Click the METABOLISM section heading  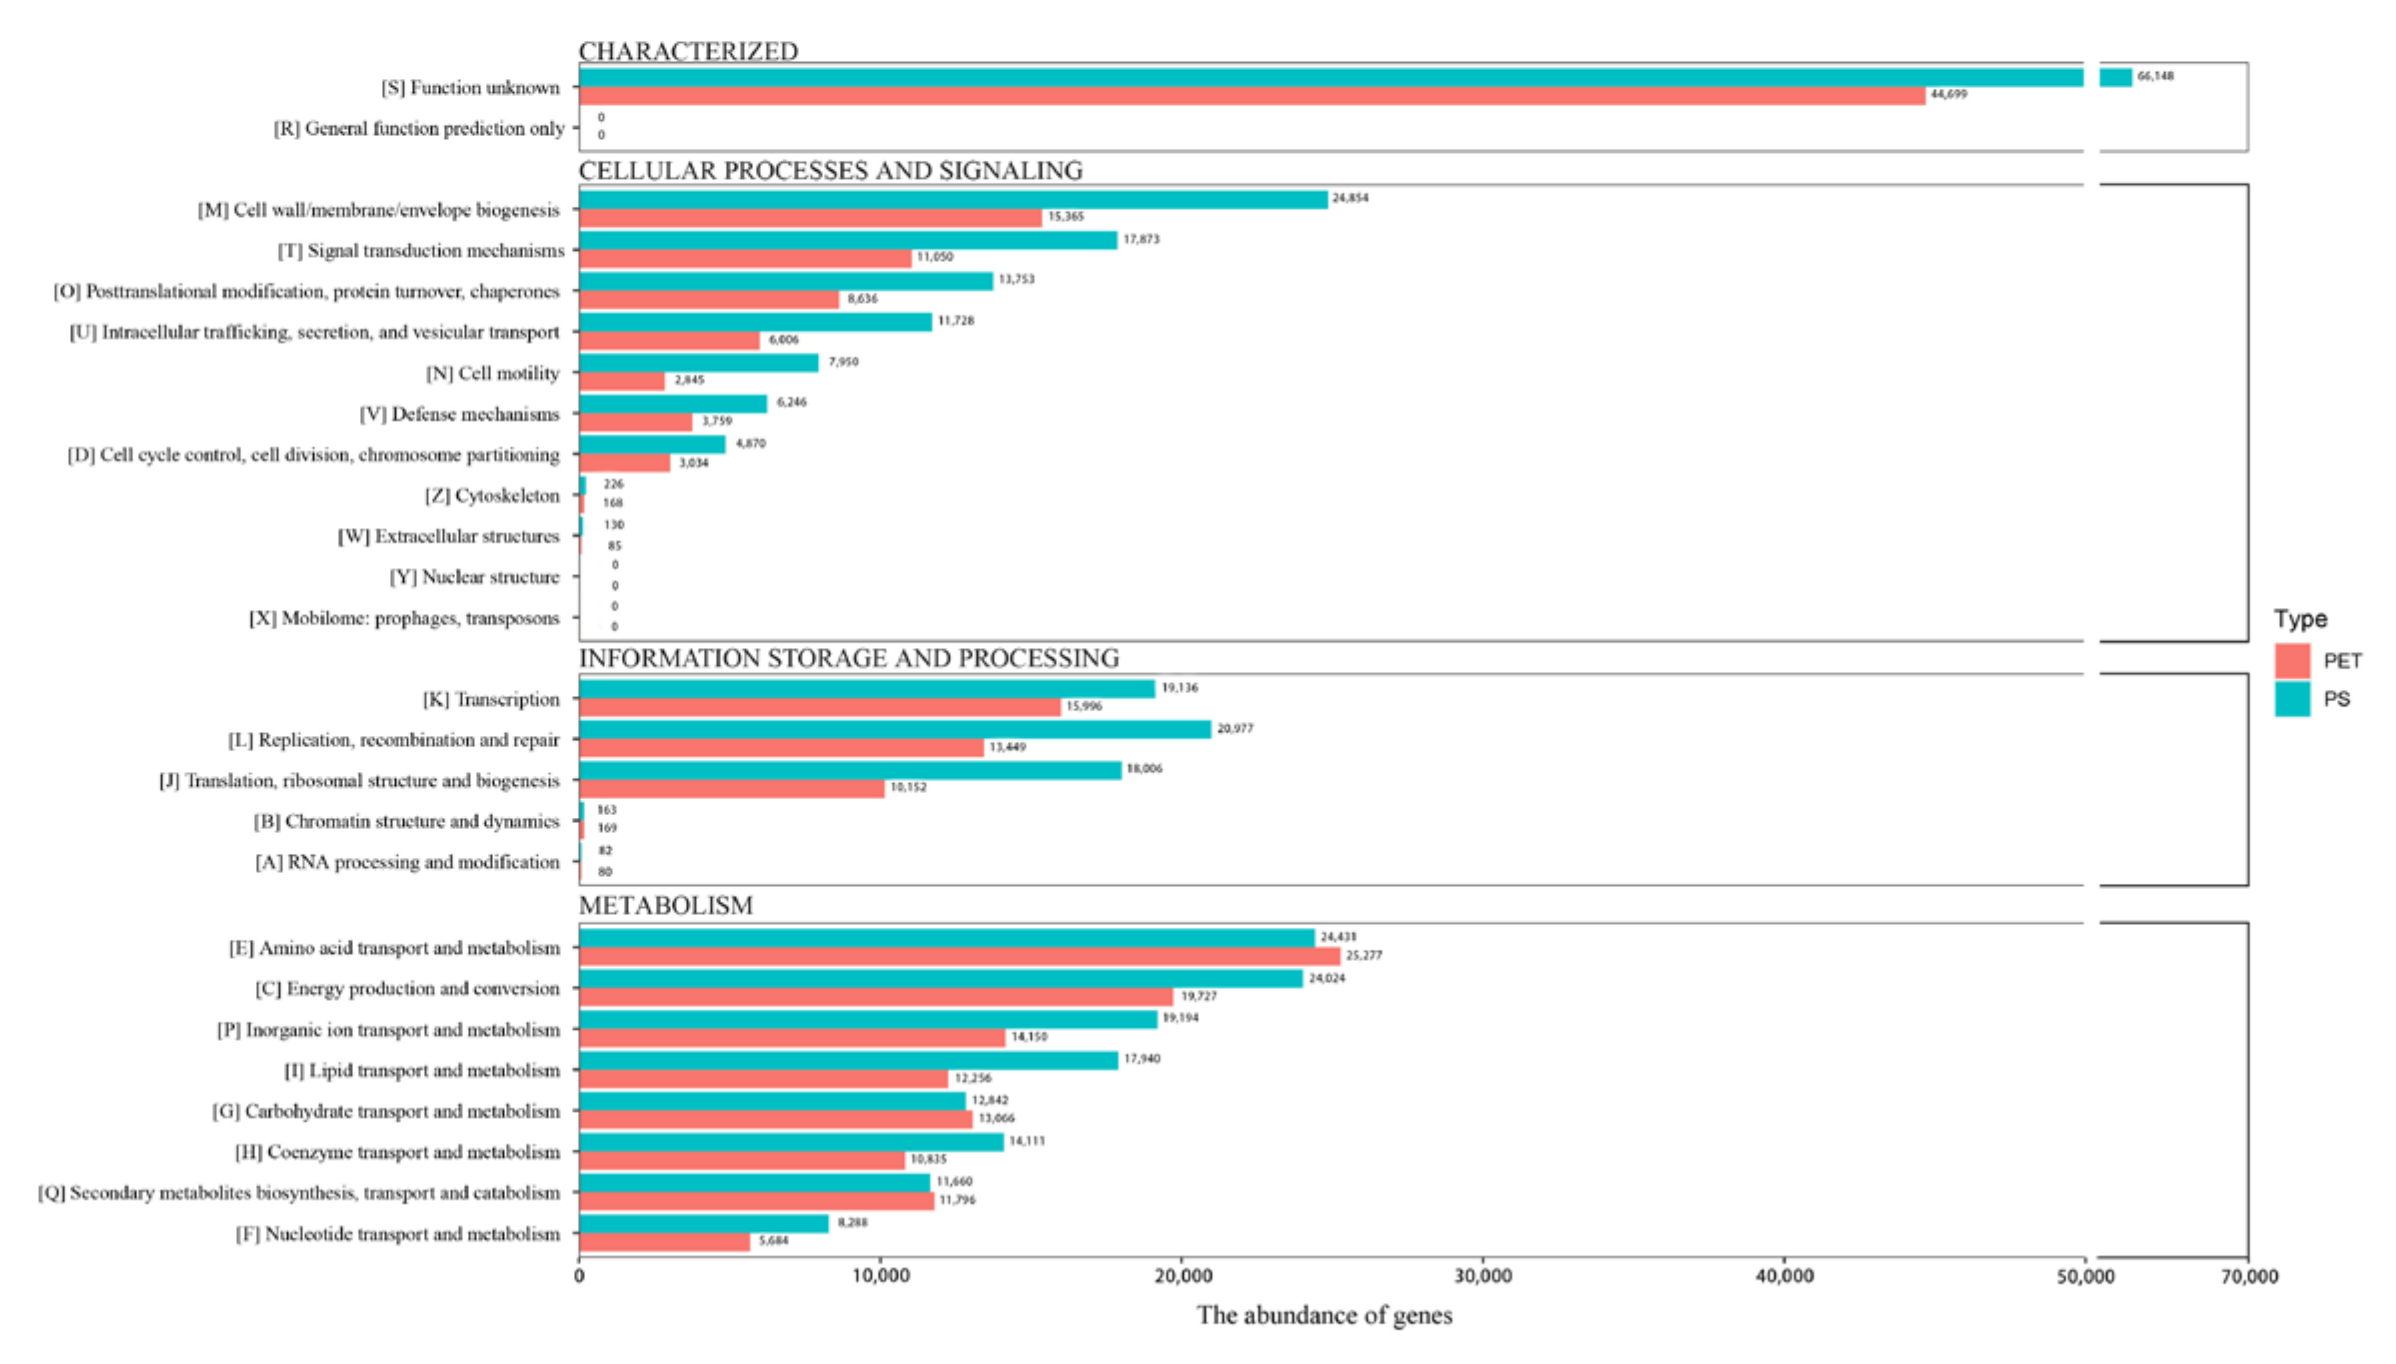pyautogui.click(x=665, y=905)
